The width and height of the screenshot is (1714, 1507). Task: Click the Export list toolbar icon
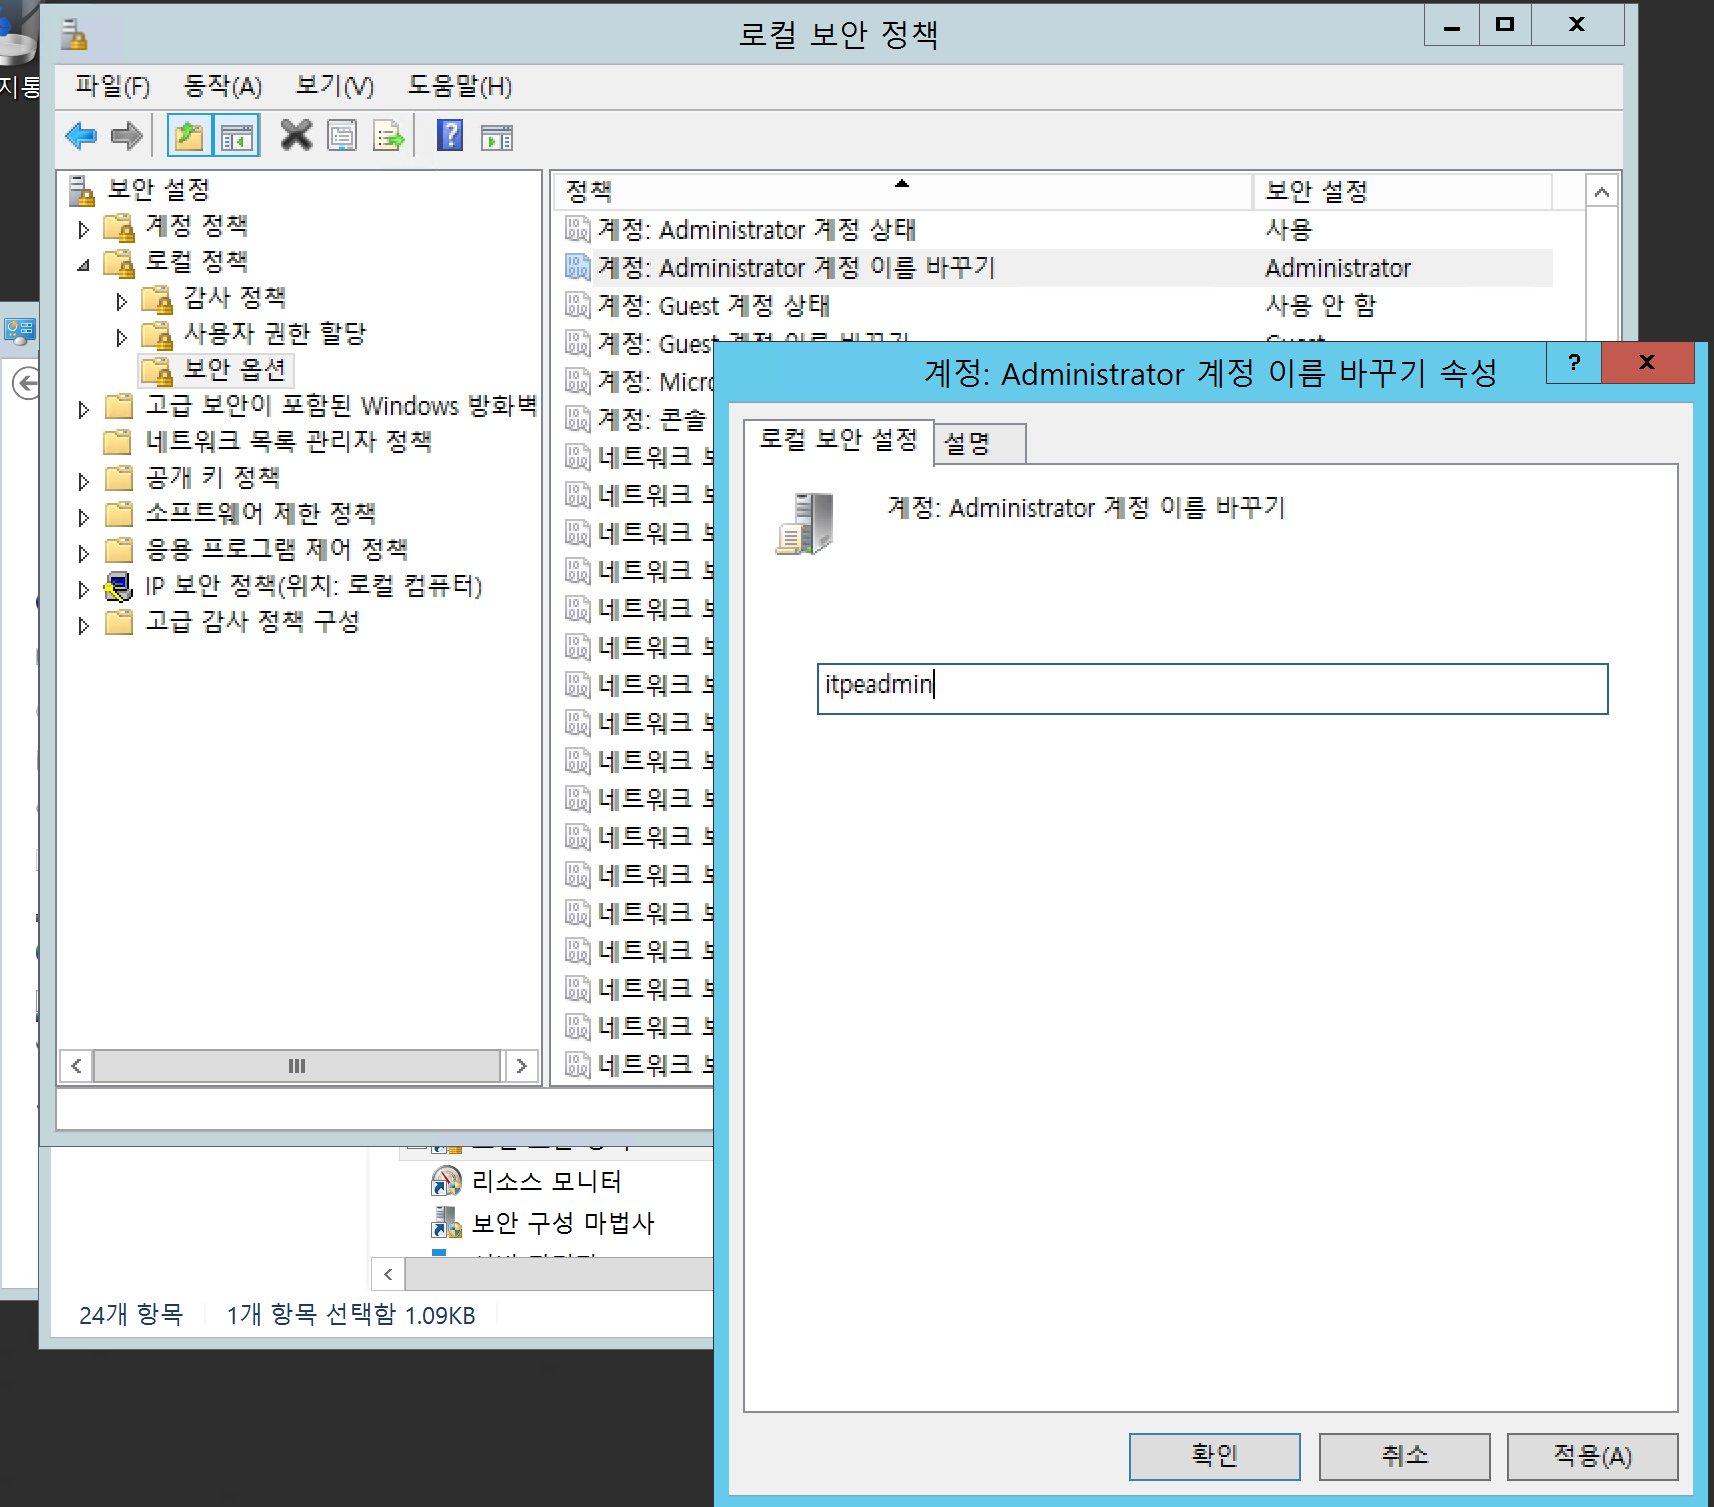[x=388, y=136]
